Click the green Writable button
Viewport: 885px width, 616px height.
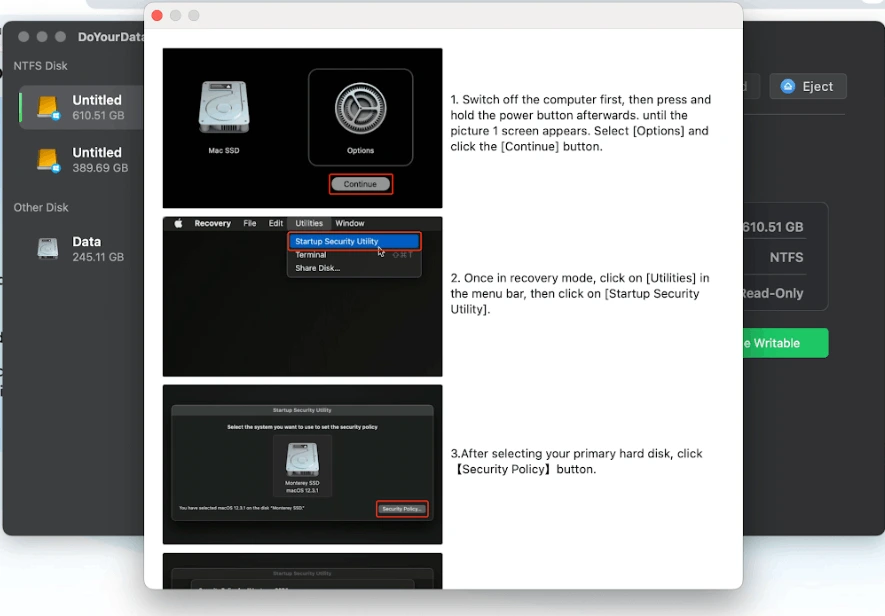785,343
